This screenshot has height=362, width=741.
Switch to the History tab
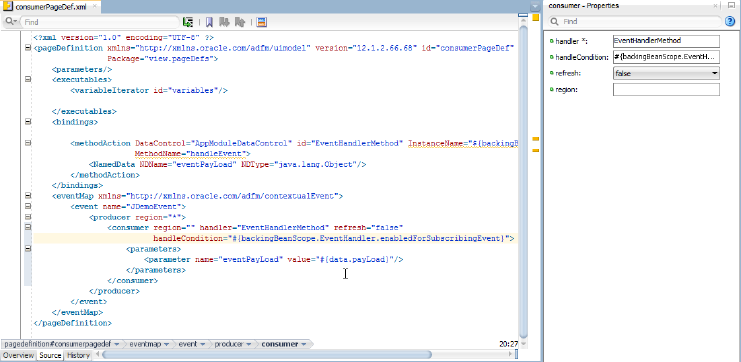click(x=78, y=355)
